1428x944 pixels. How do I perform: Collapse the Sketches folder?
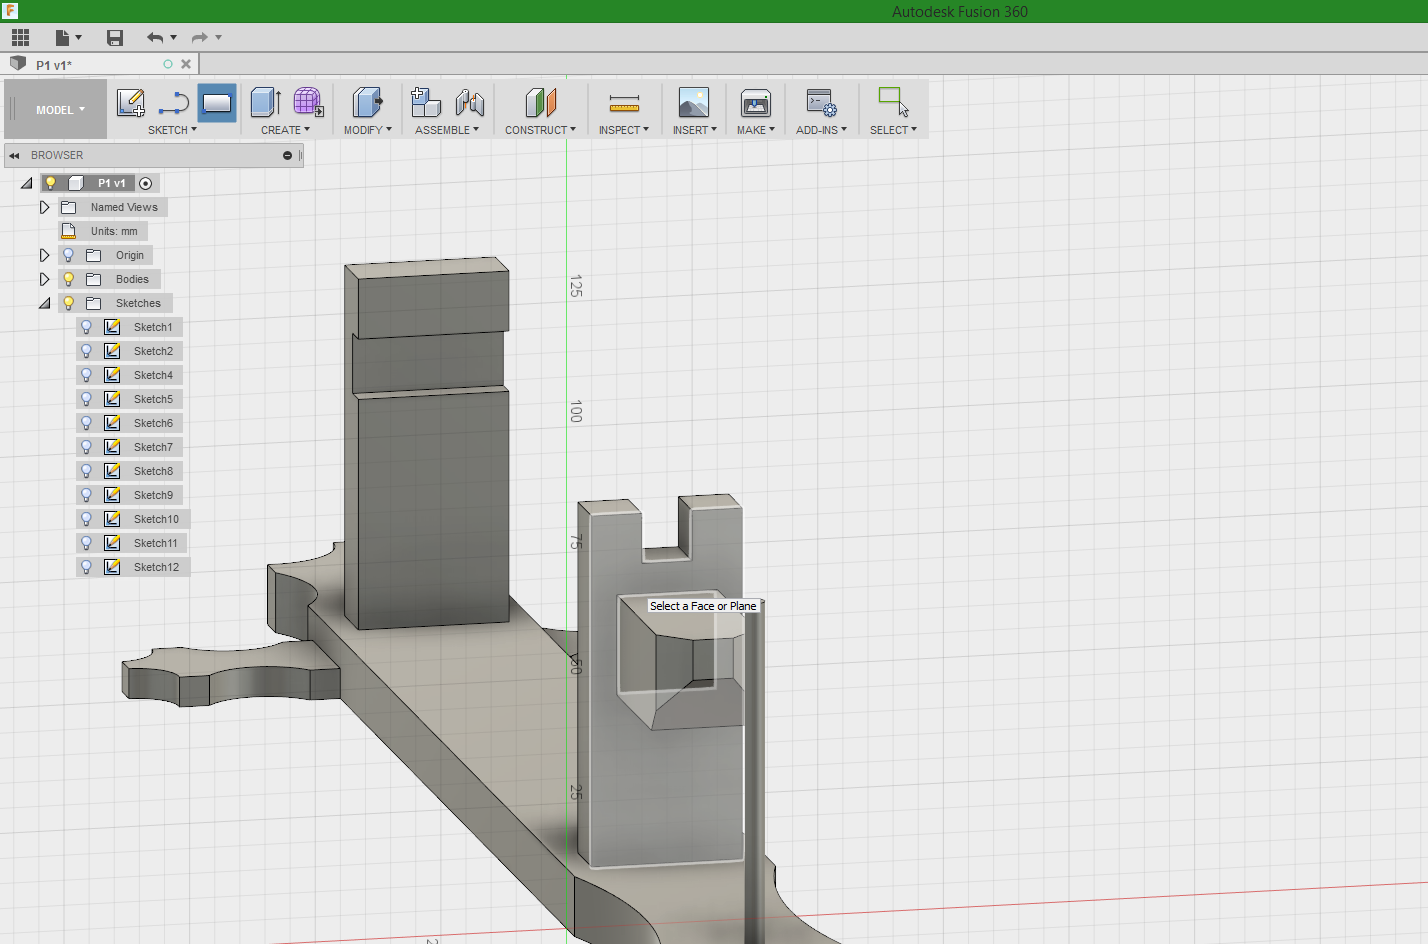tap(45, 303)
